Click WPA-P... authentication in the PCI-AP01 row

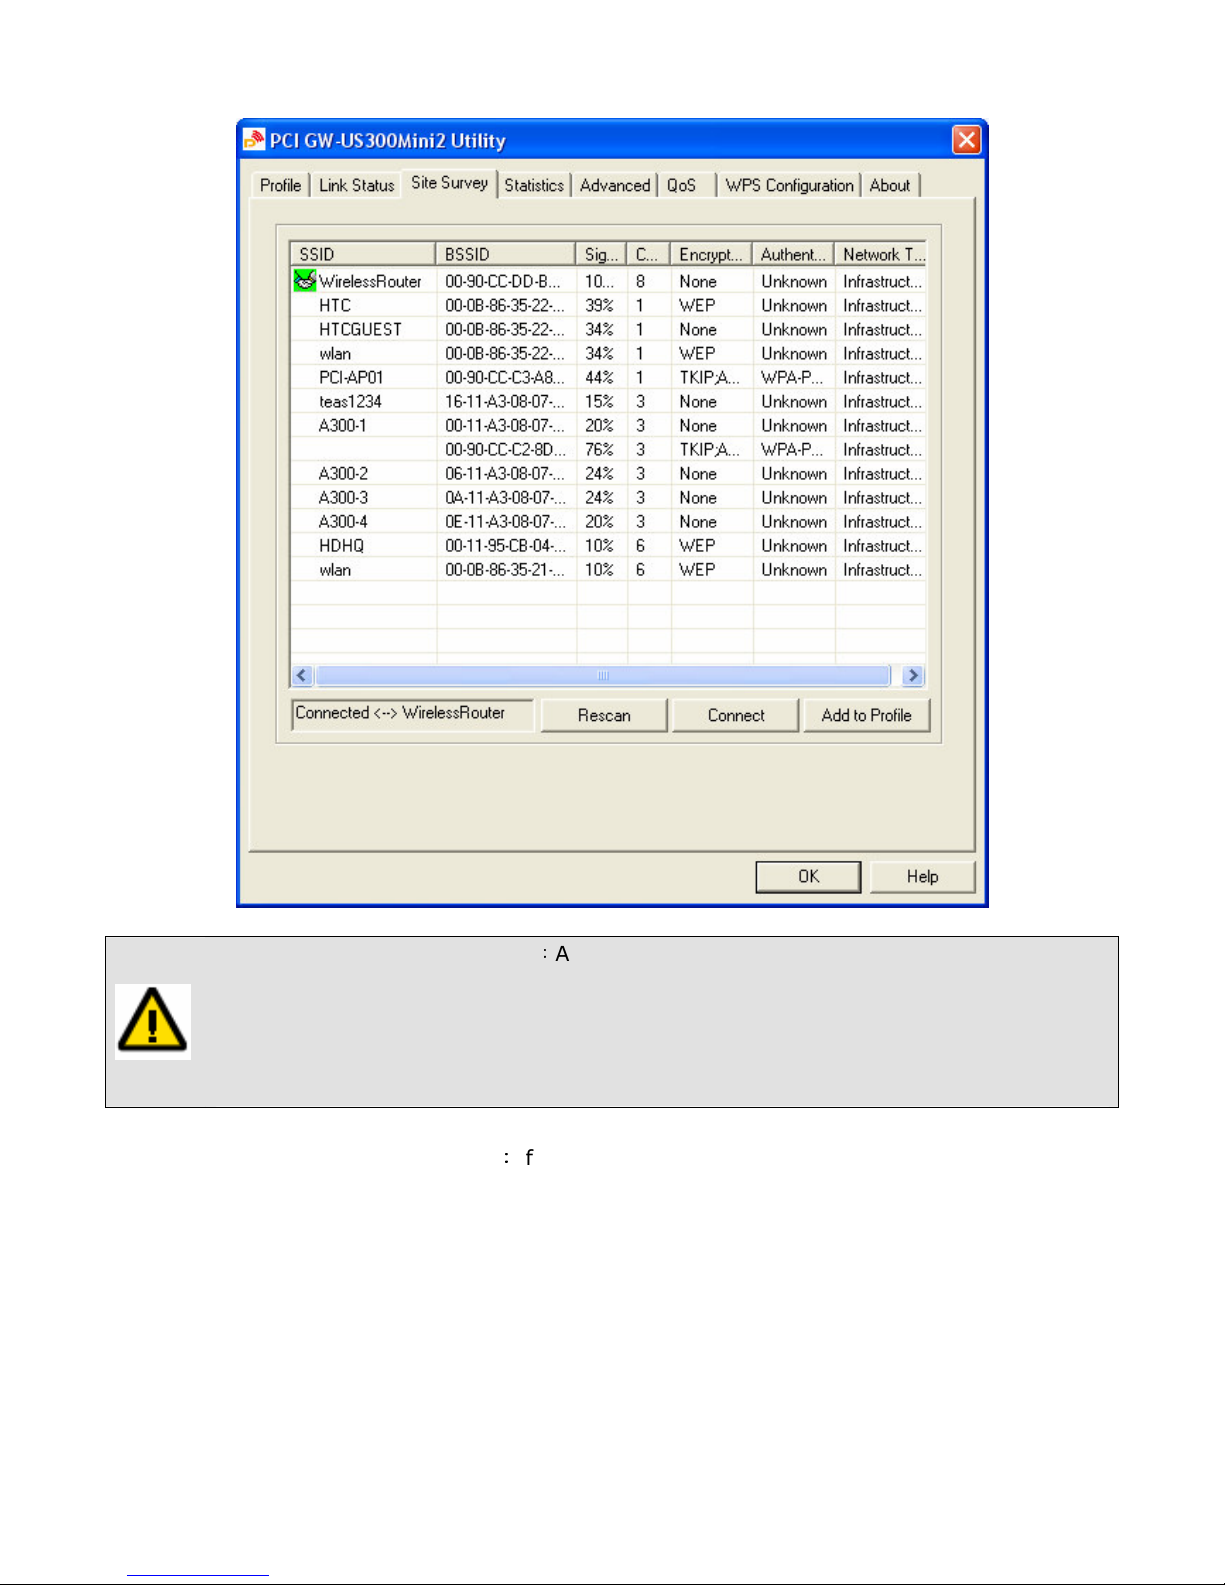[792, 377]
